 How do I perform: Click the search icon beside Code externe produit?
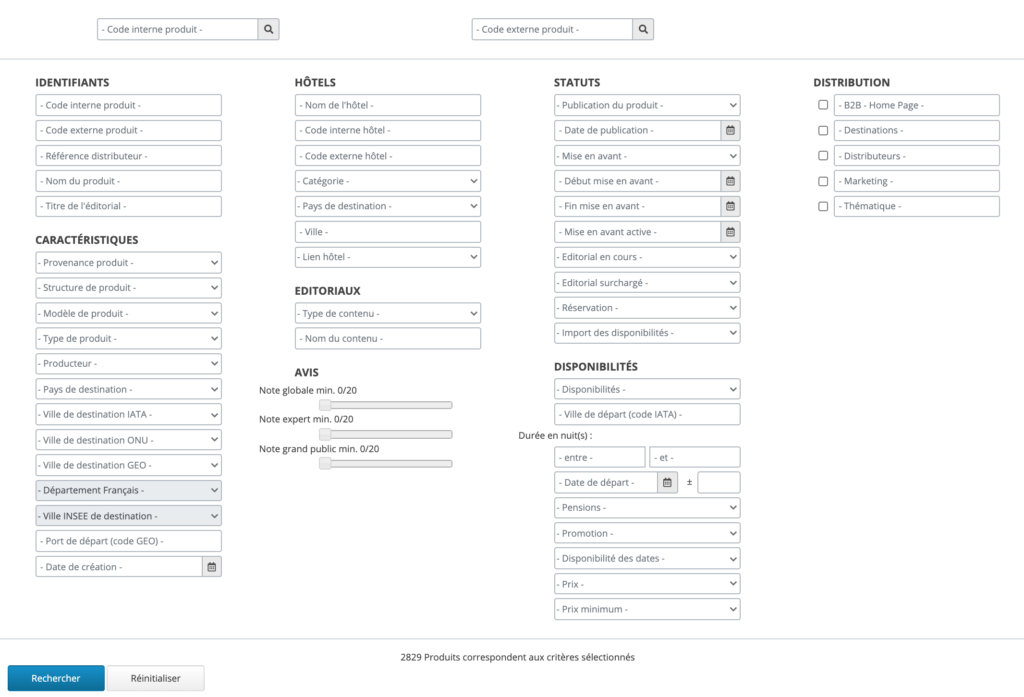pos(643,30)
